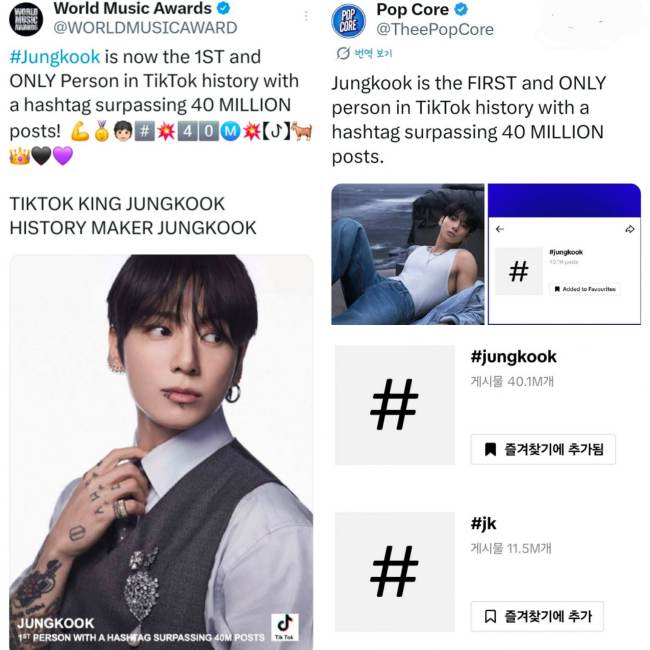Toggle the Added to Favourites button
Image resolution: width=650 pixels, height=650 pixels.
(x=585, y=289)
